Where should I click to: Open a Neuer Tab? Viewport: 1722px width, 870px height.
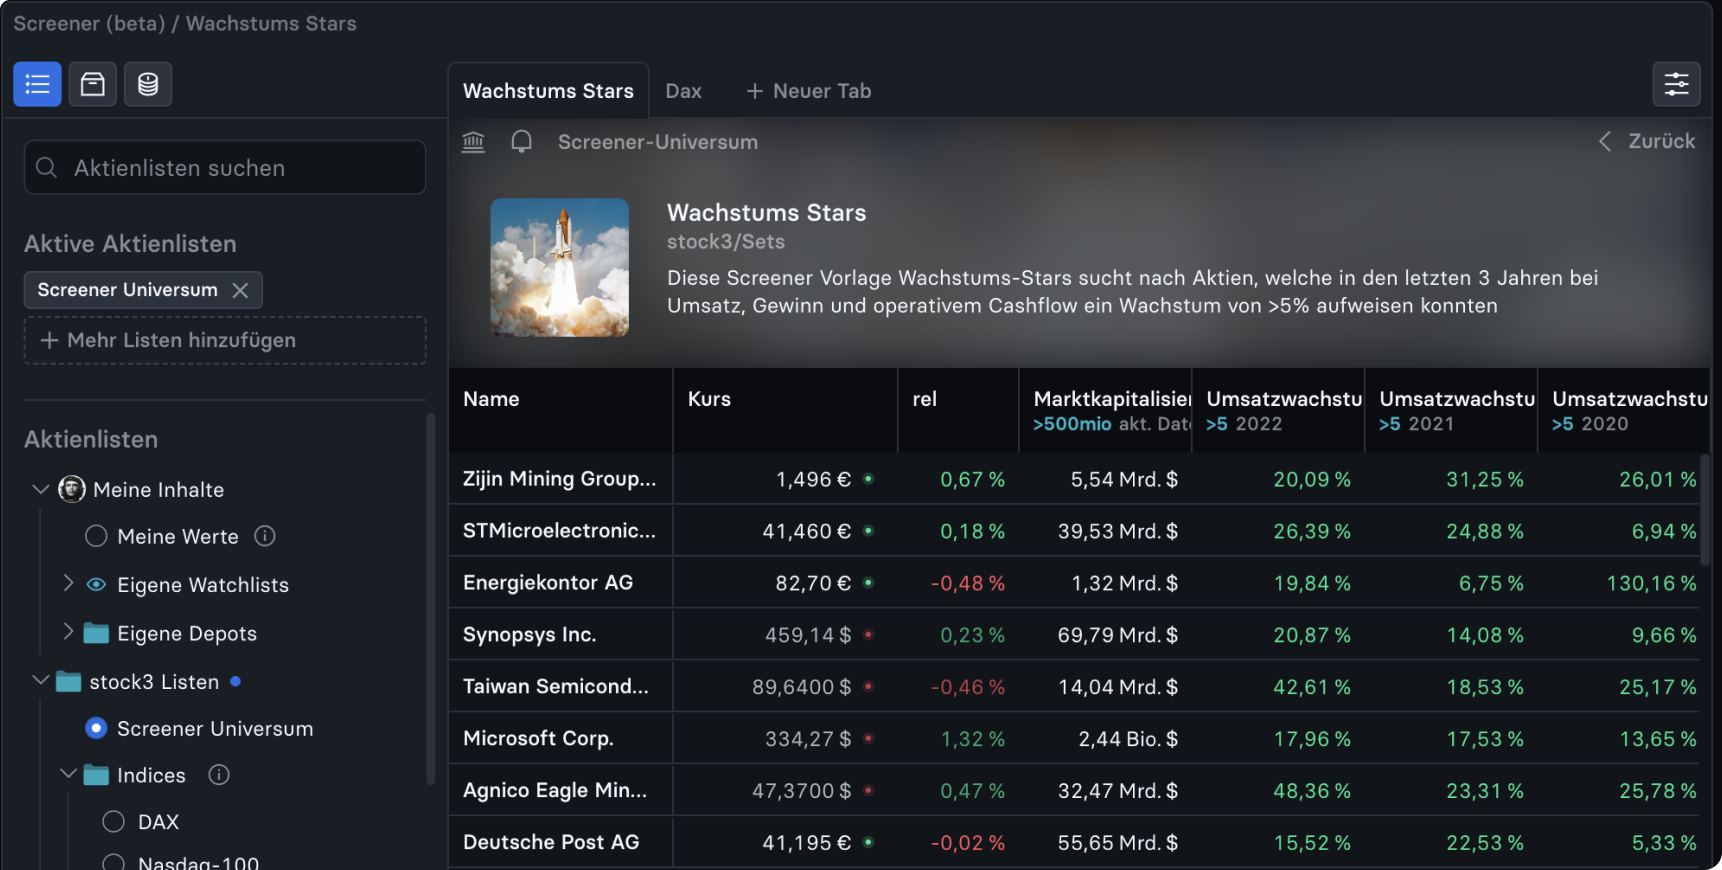(809, 91)
